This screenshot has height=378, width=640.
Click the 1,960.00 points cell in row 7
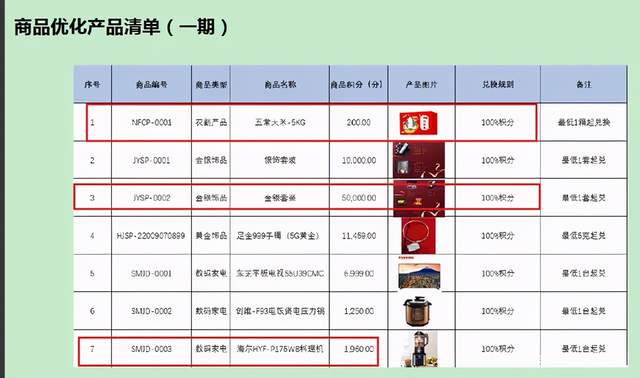point(359,349)
